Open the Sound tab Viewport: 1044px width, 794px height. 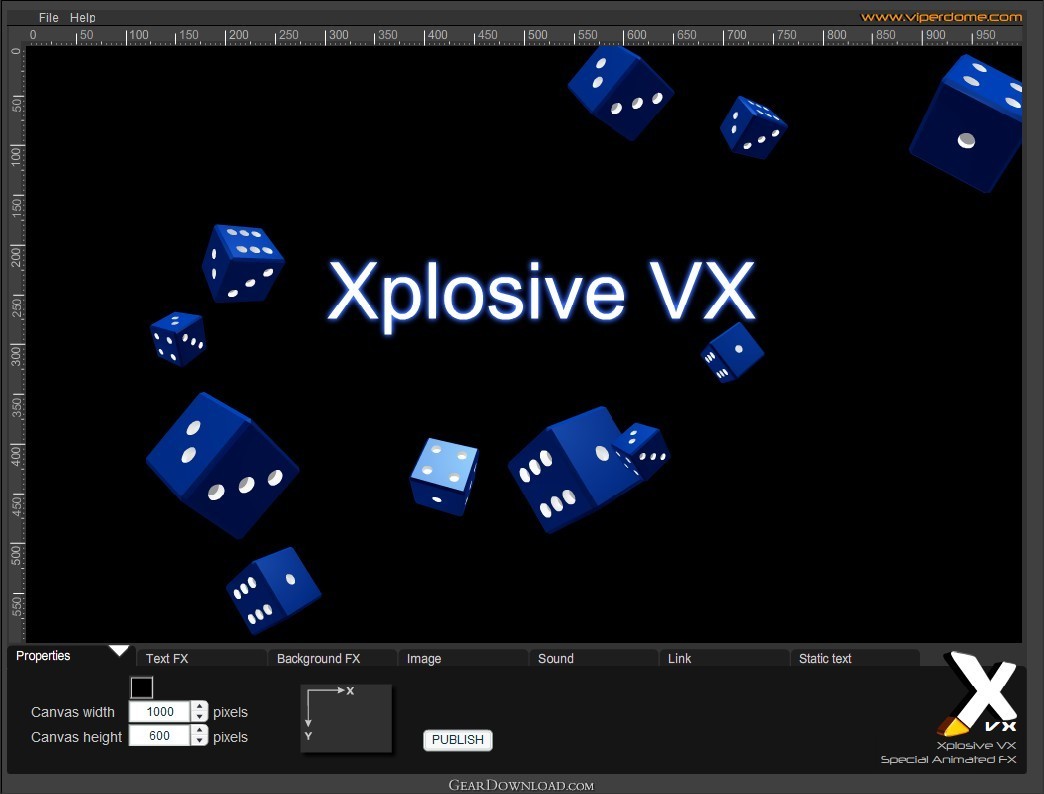[x=593, y=658]
